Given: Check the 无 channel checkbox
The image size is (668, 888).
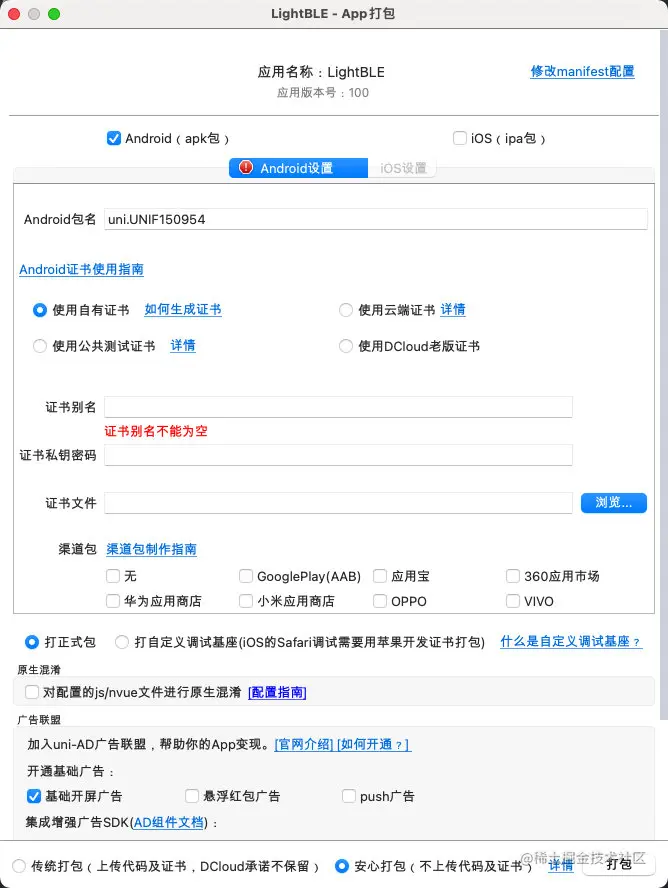Looking at the screenshot, I should (113, 576).
